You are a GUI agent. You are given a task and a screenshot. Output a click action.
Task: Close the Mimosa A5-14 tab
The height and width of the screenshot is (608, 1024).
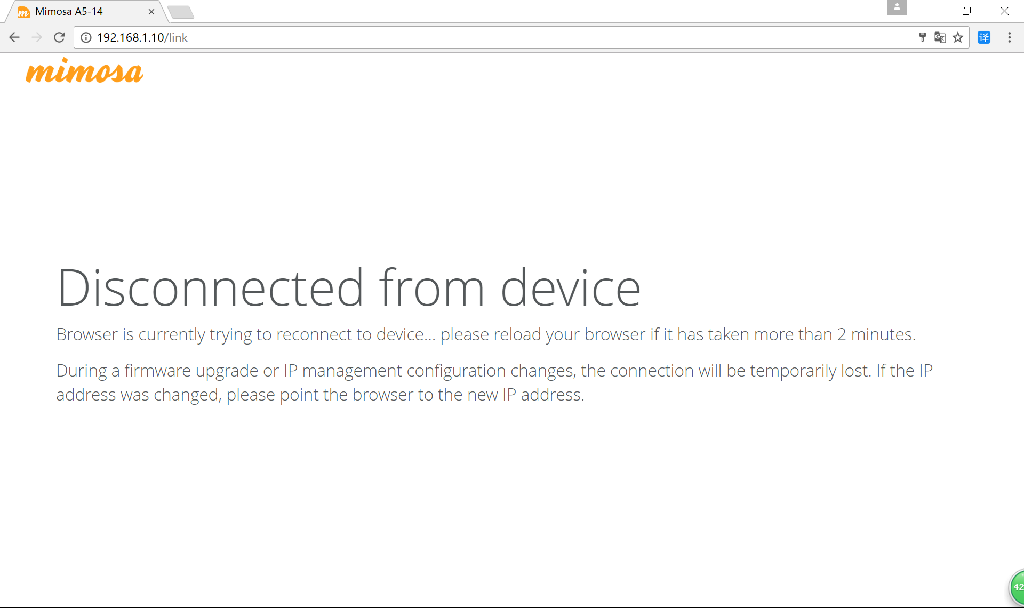(152, 12)
